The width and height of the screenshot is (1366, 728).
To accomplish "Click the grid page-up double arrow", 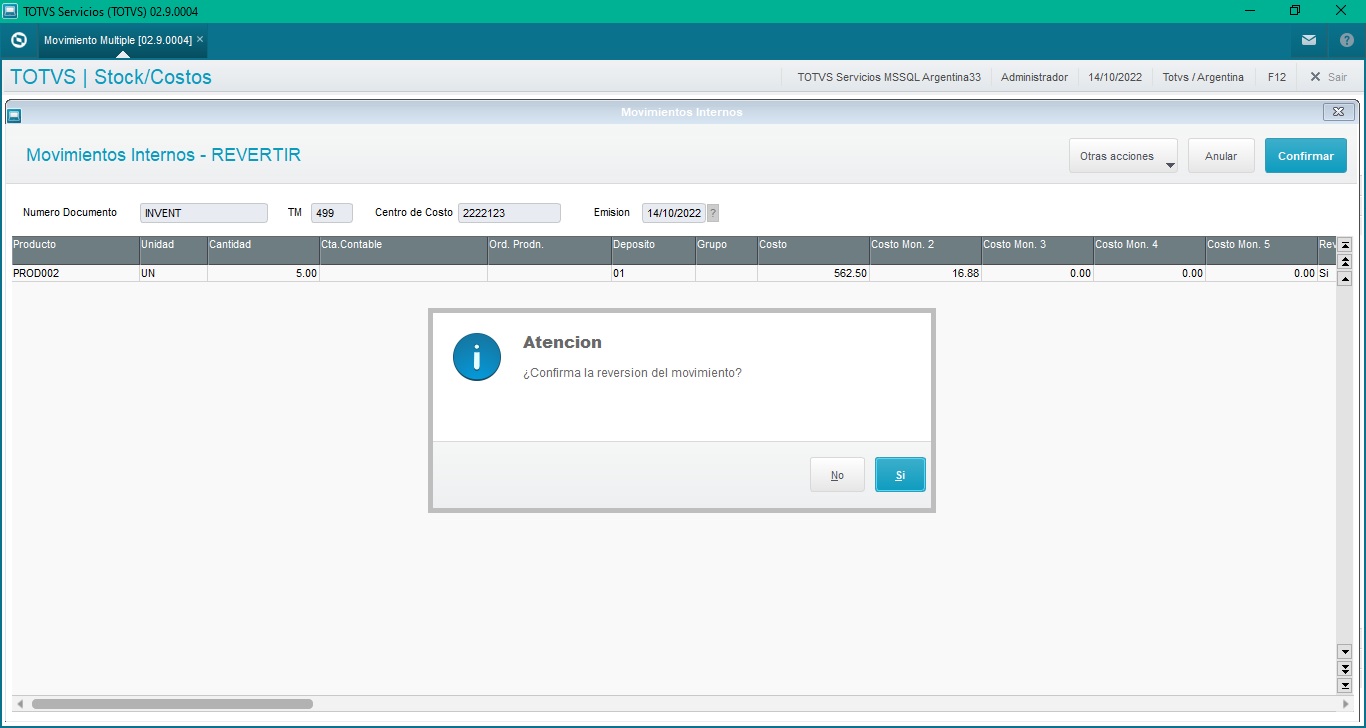I will [x=1345, y=262].
